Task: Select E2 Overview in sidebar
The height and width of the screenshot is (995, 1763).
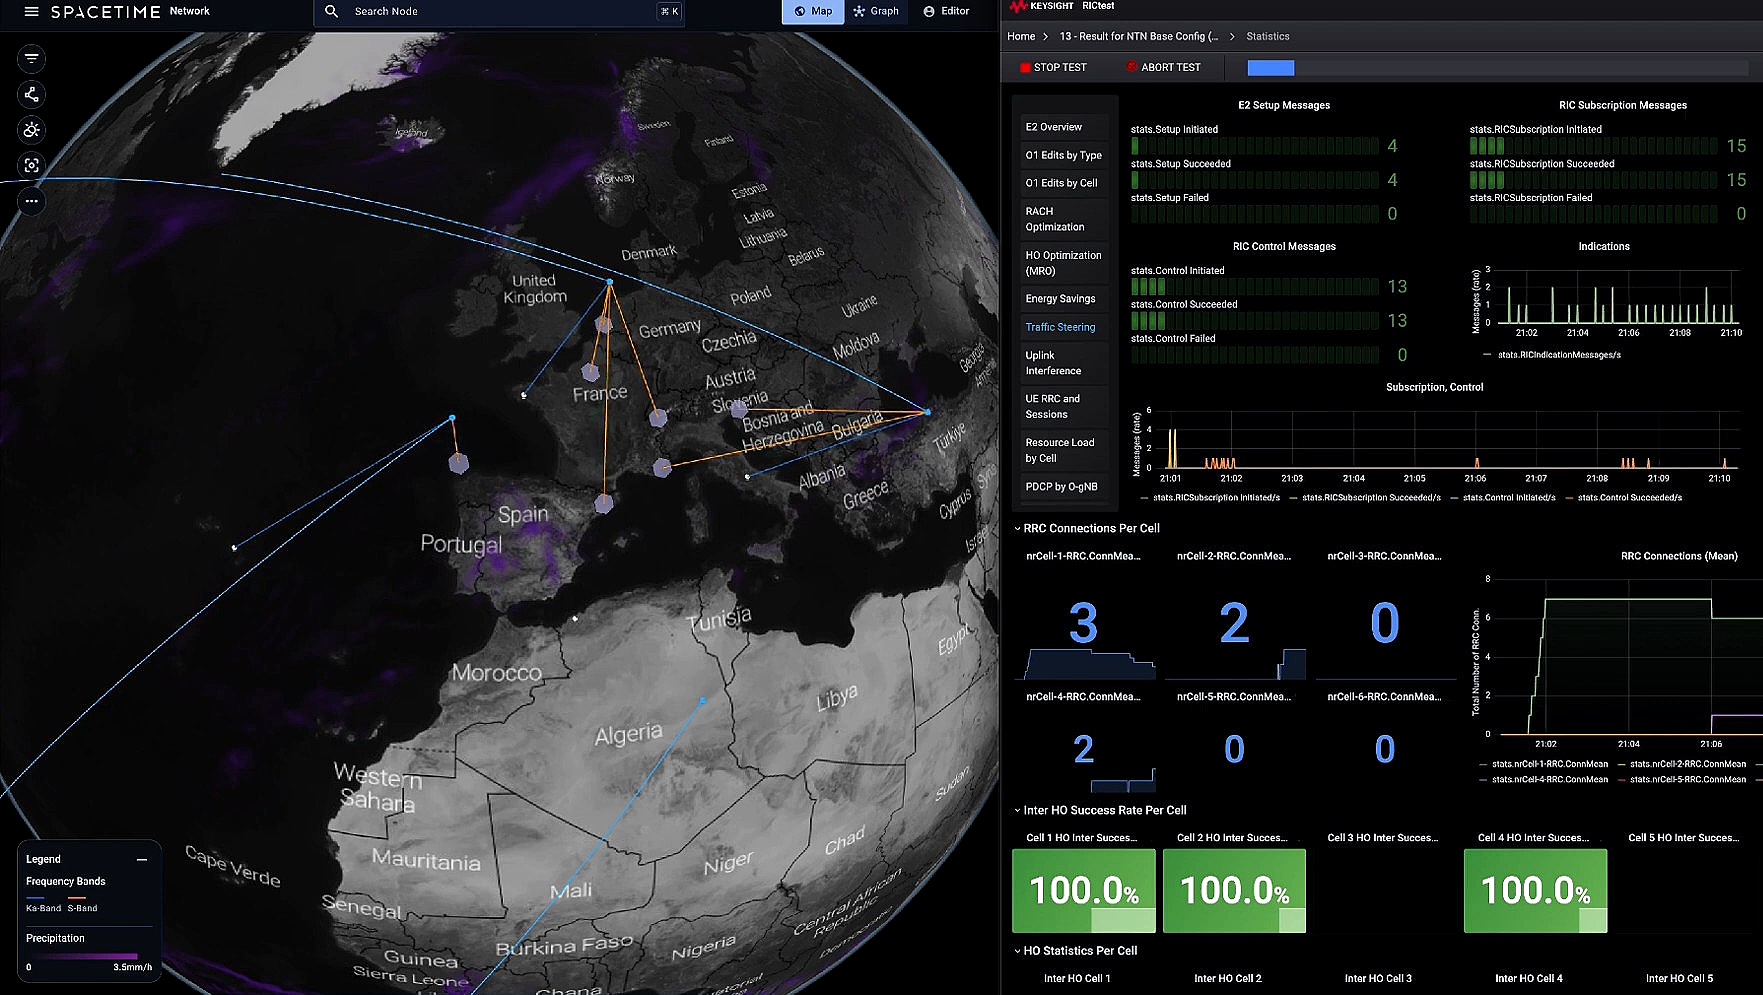Action: point(1064,127)
